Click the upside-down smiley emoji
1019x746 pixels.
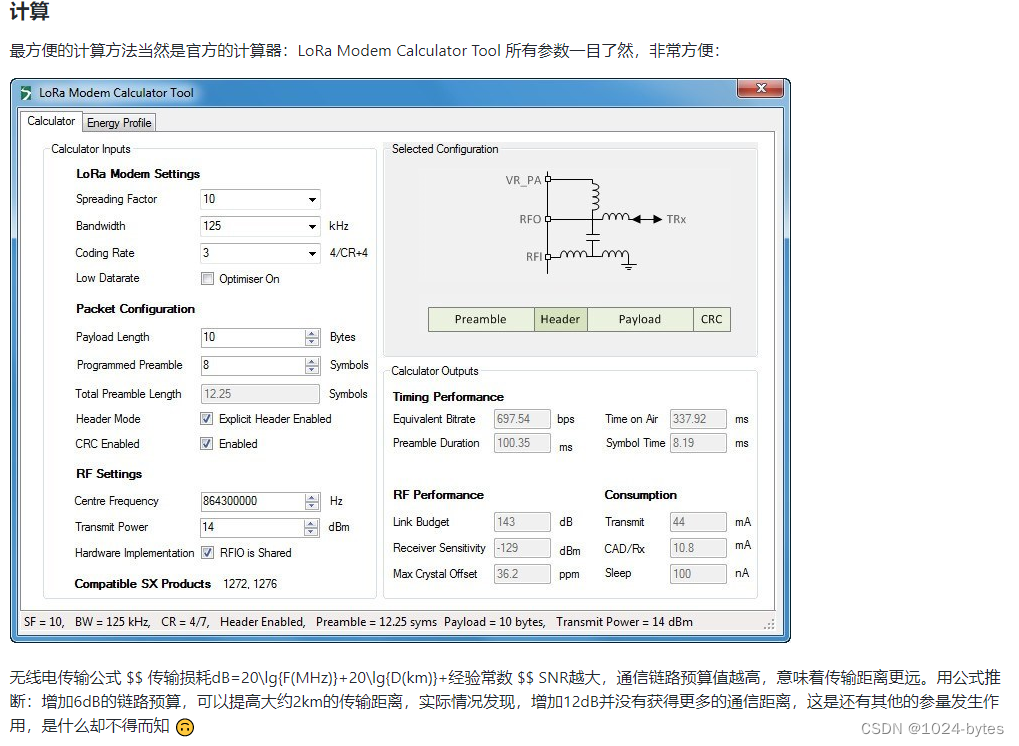tap(185, 727)
